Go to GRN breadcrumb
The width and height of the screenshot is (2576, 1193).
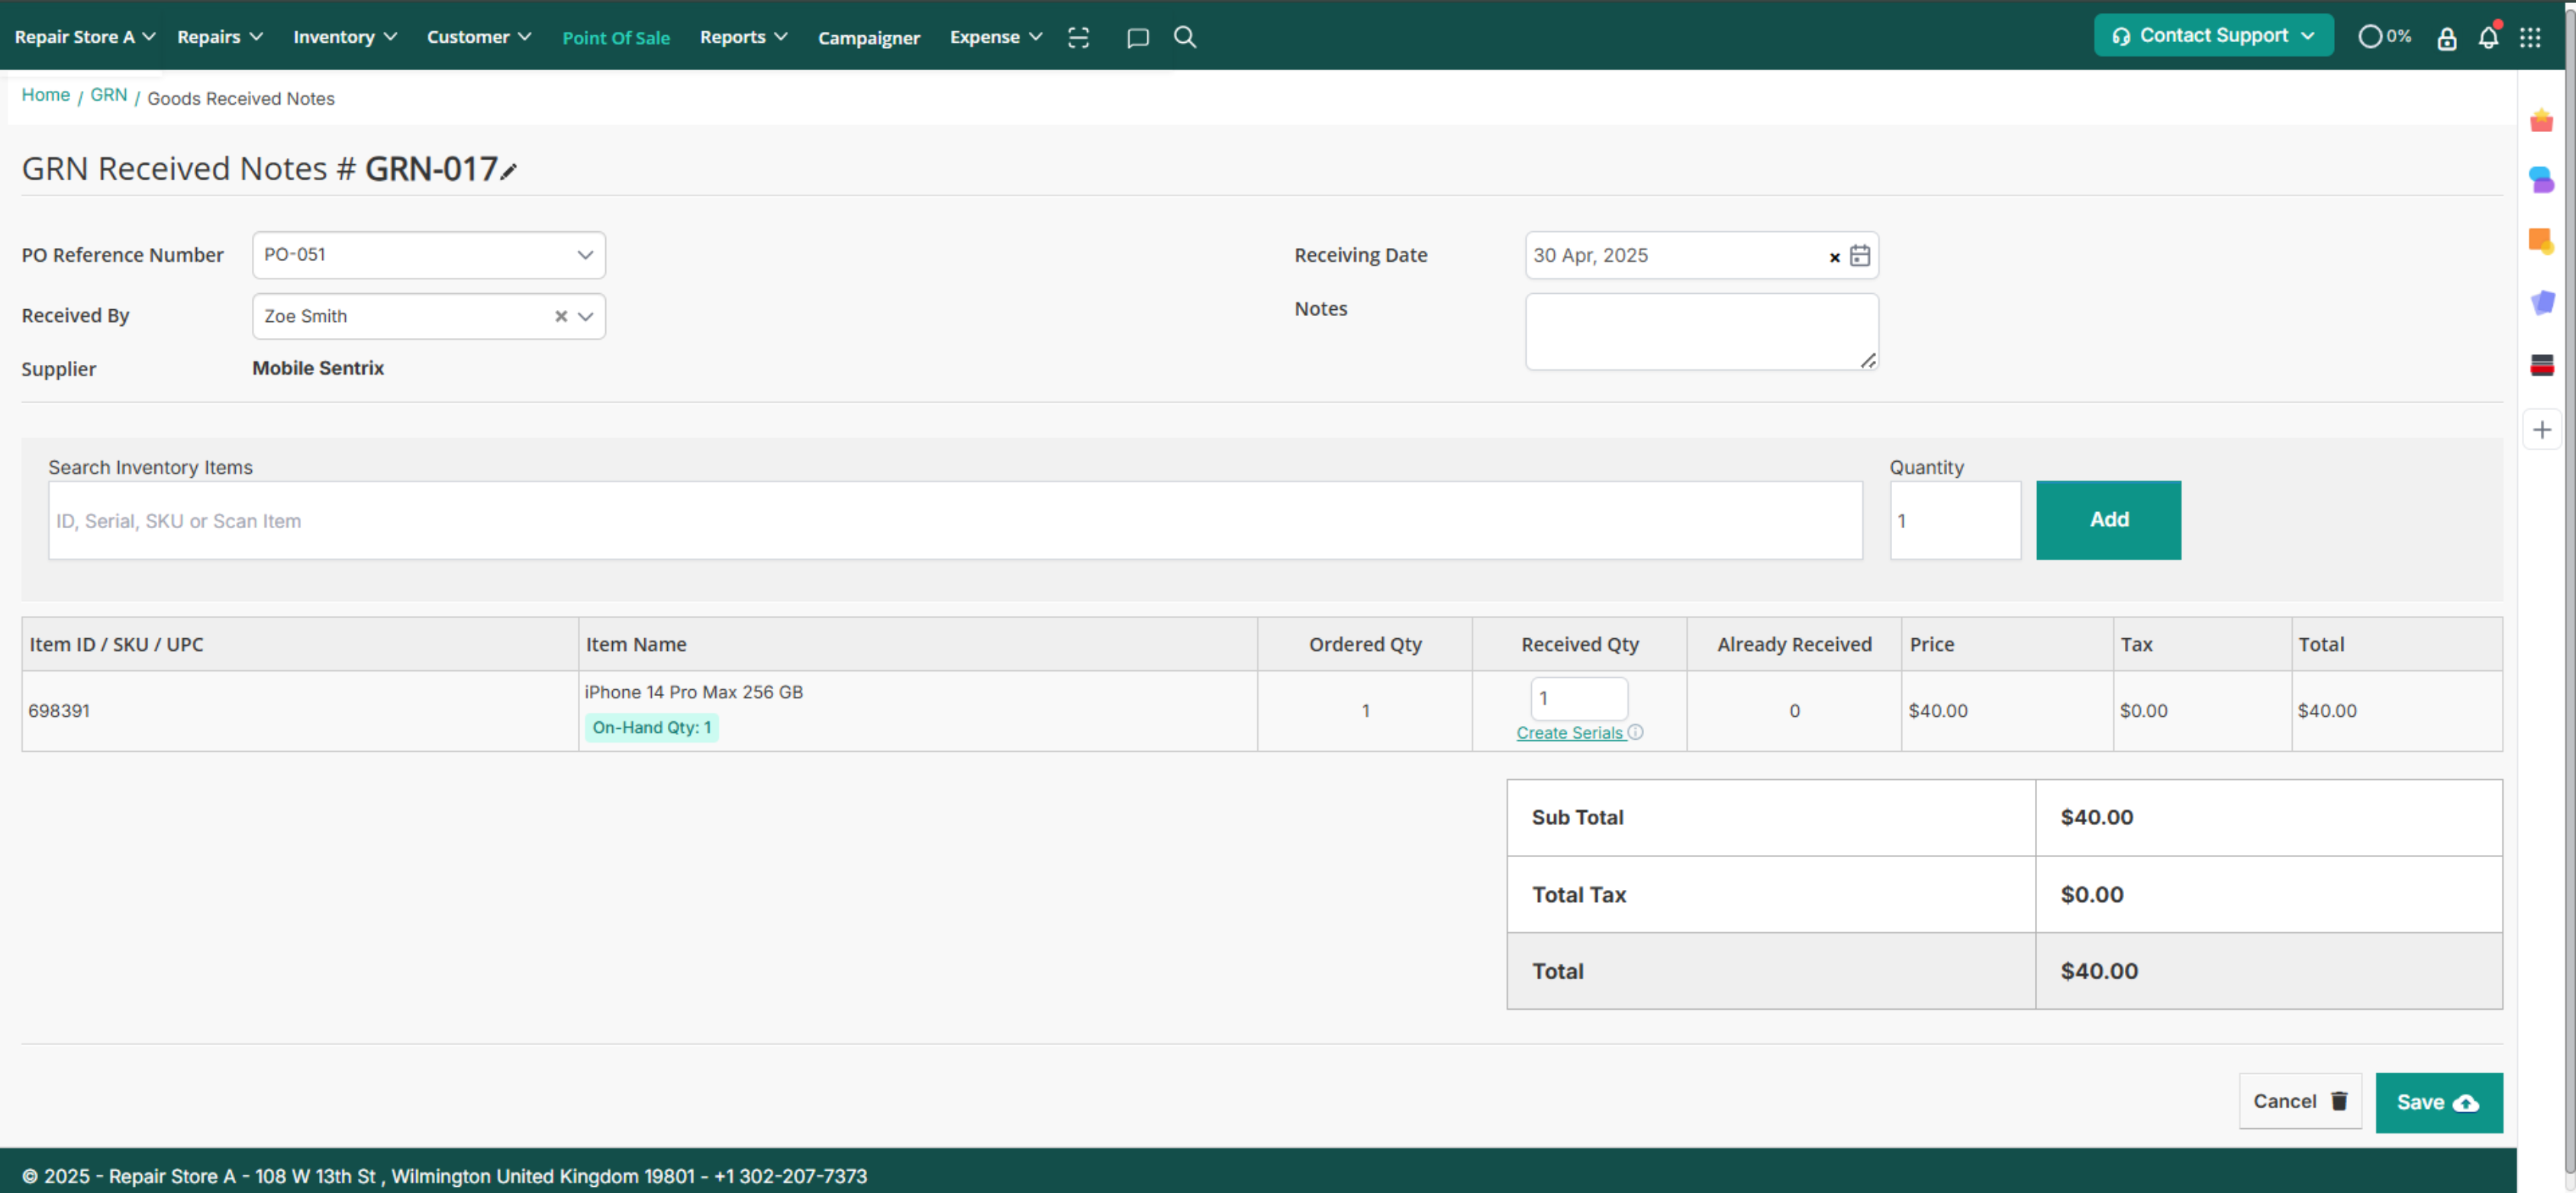pos(109,95)
